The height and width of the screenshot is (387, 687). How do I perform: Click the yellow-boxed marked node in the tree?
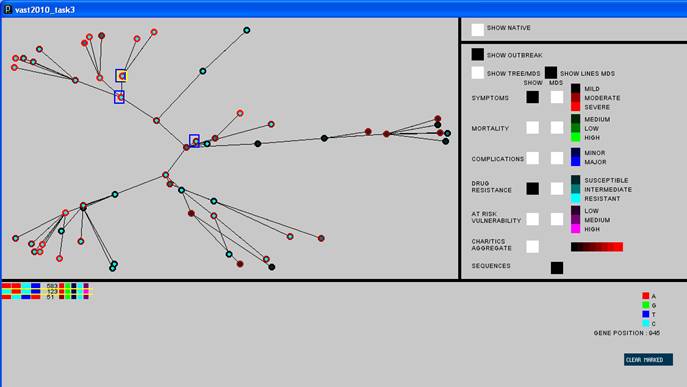122,76
